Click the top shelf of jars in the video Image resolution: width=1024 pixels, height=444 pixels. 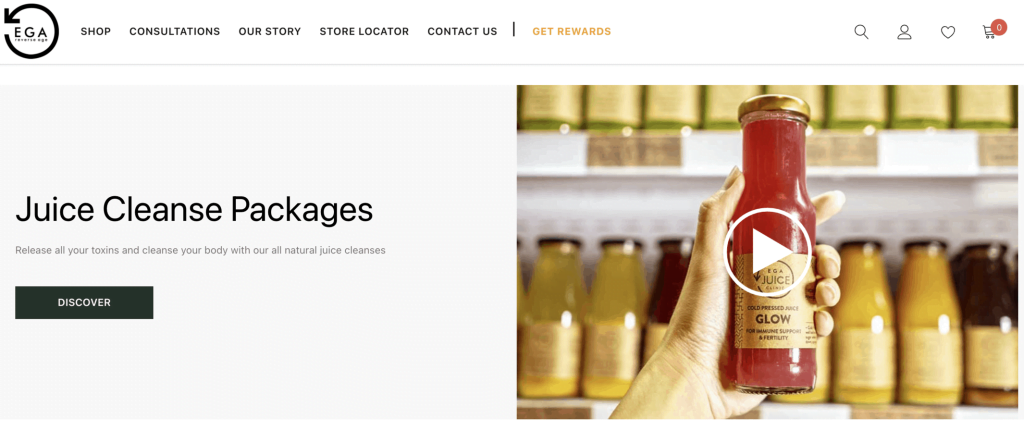767,108
